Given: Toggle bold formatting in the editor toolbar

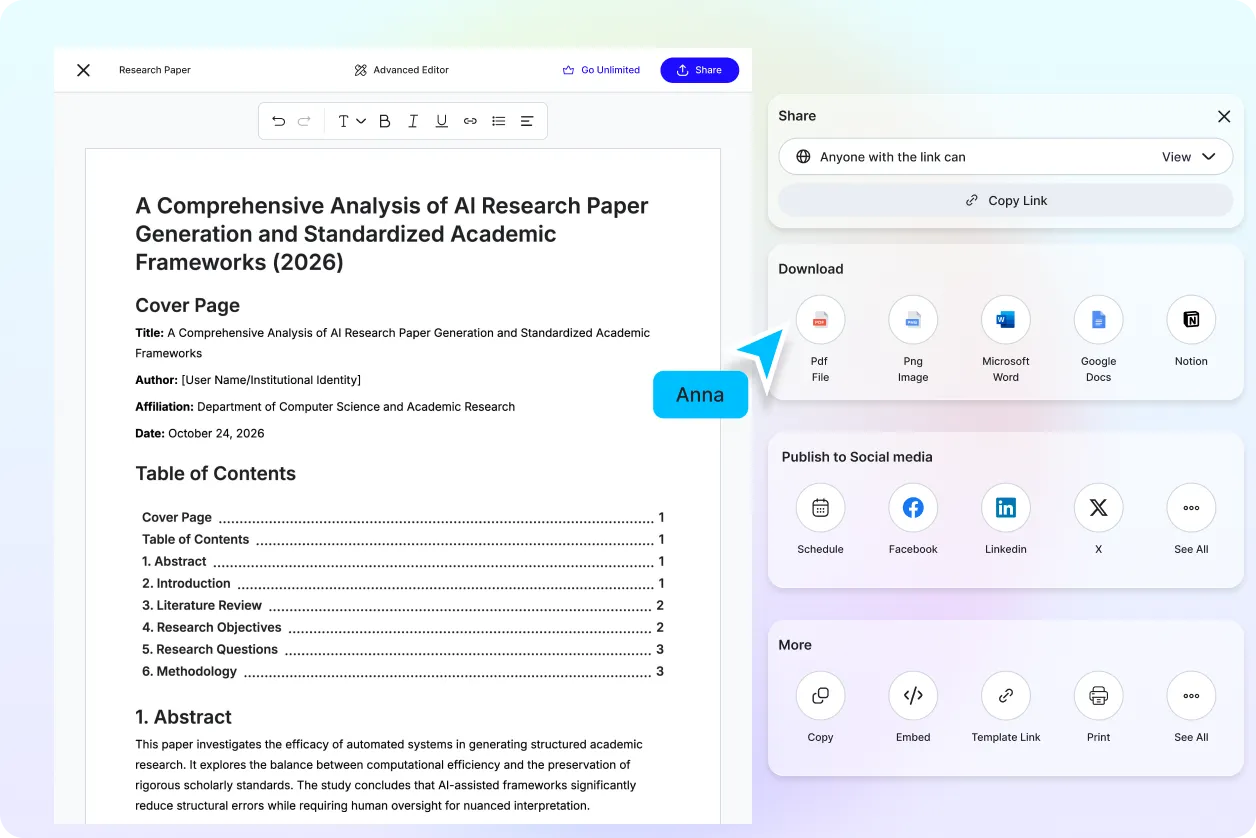Looking at the screenshot, I should 384,120.
